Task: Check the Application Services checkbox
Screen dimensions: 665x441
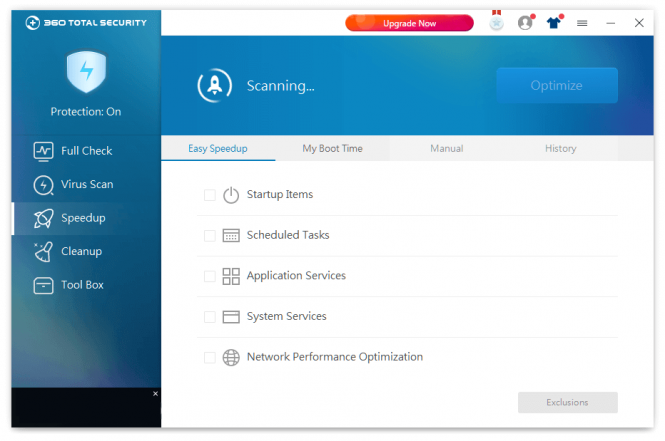Action: 210,276
